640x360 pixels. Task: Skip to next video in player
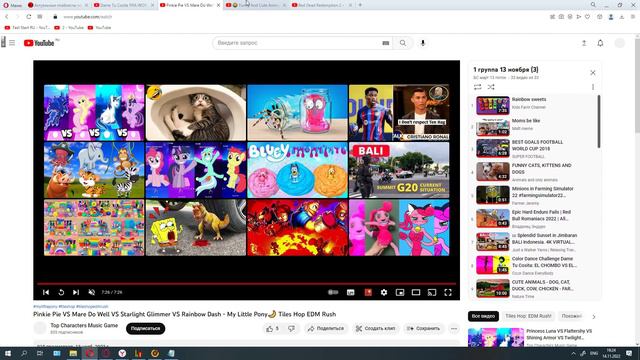(76, 292)
